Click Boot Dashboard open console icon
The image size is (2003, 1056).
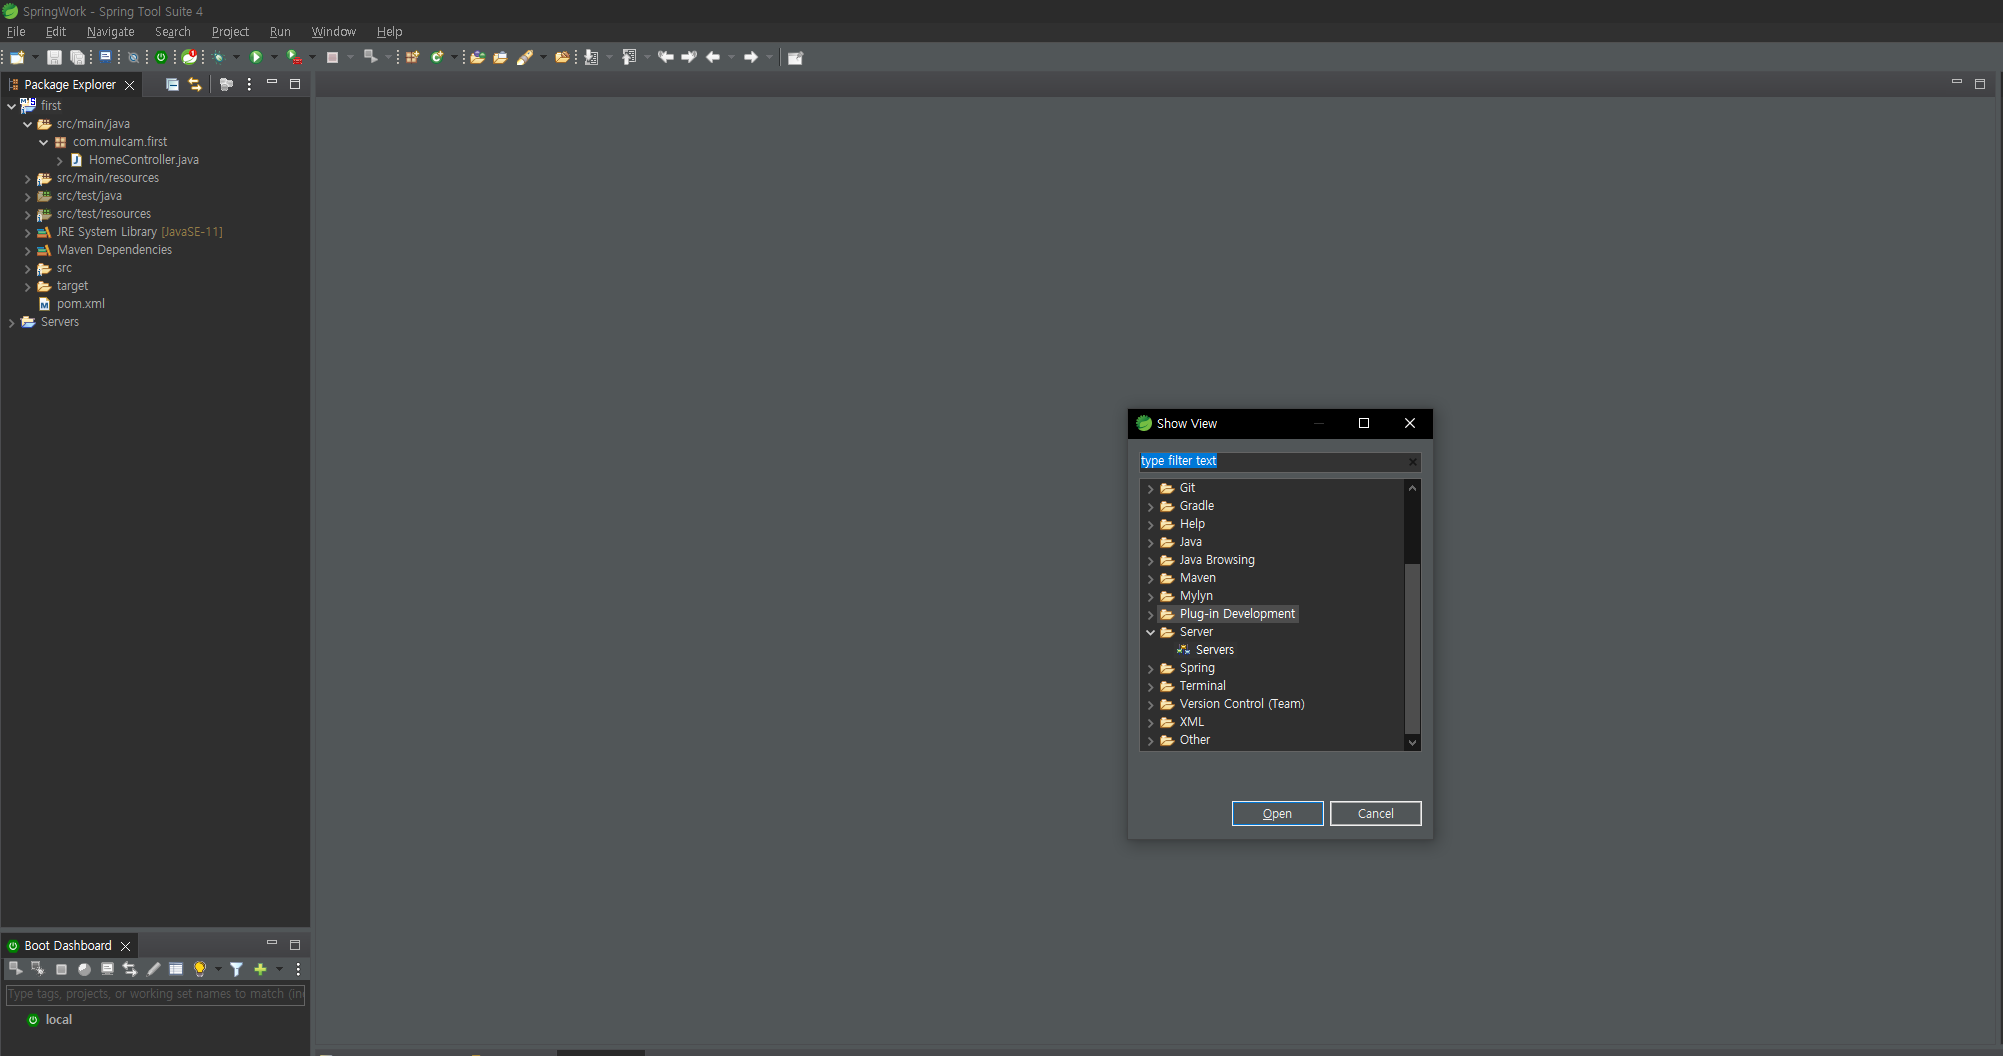tap(107, 968)
